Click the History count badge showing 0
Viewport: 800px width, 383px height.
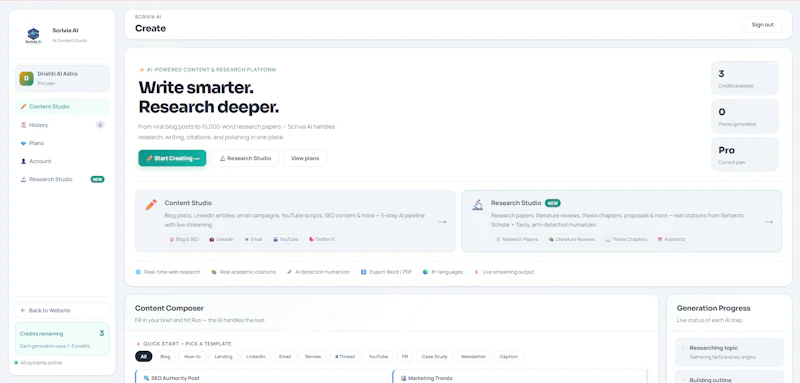[x=100, y=125]
